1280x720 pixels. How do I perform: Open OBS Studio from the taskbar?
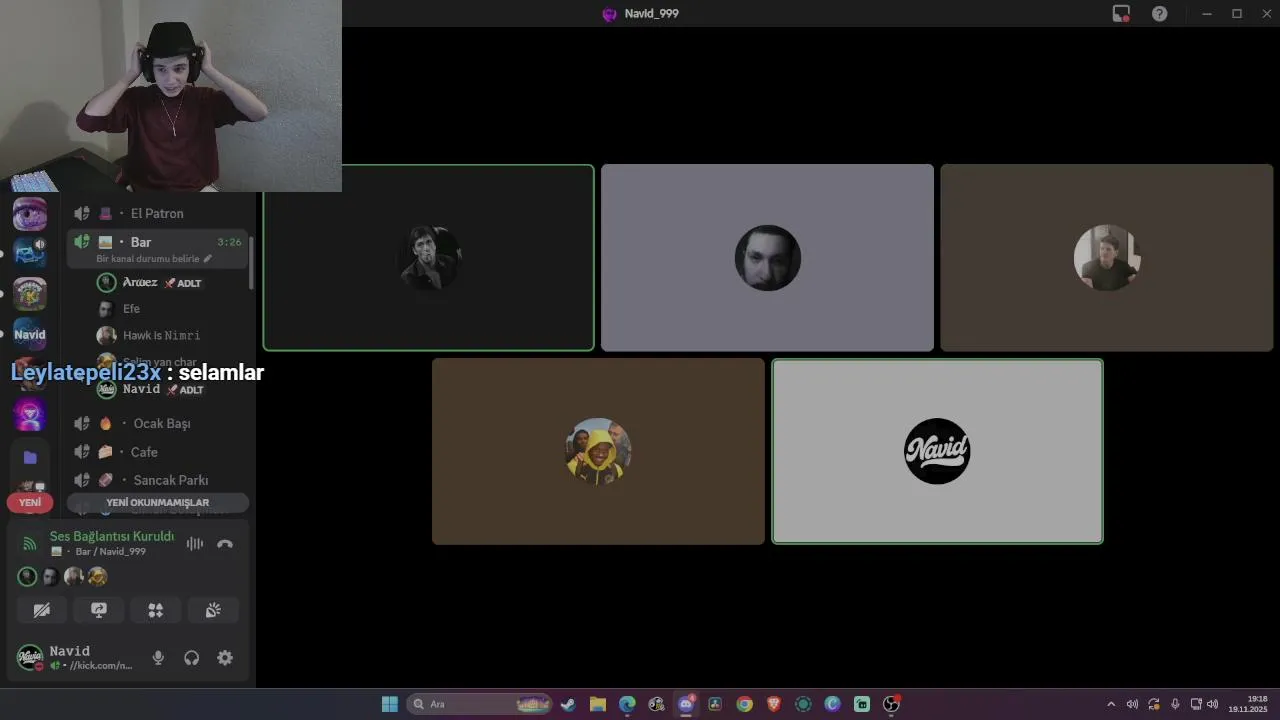pos(891,704)
